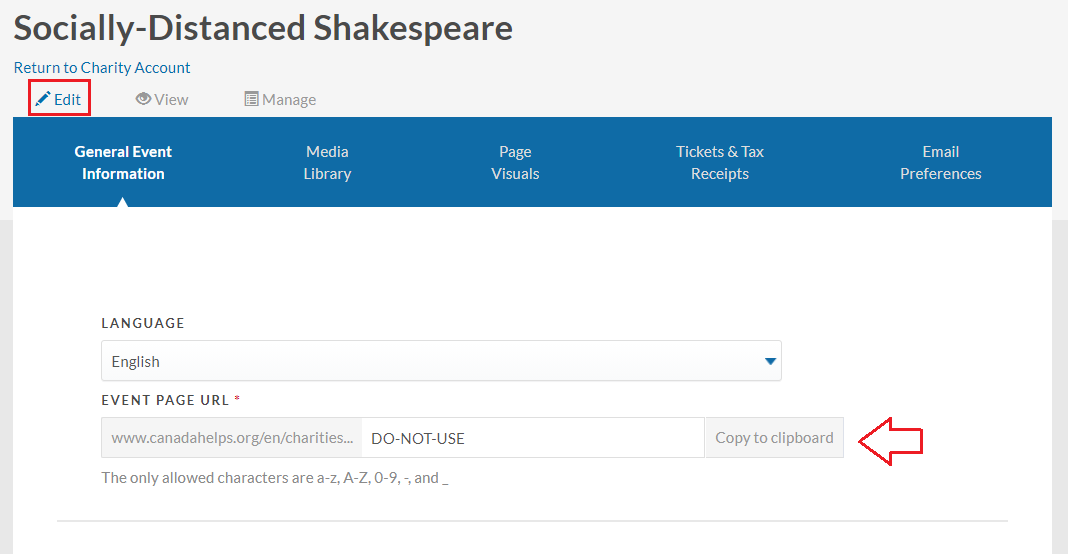
Task: Switch to View mode label
Action: [x=171, y=99]
